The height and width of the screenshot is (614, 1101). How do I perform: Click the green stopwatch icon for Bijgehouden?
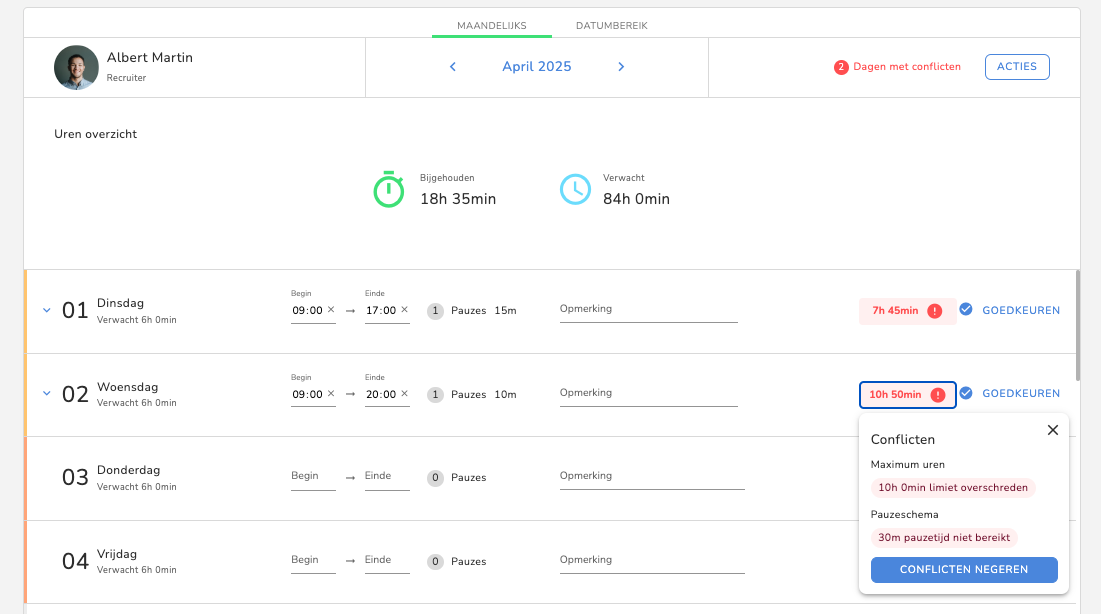pyautogui.click(x=388, y=189)
